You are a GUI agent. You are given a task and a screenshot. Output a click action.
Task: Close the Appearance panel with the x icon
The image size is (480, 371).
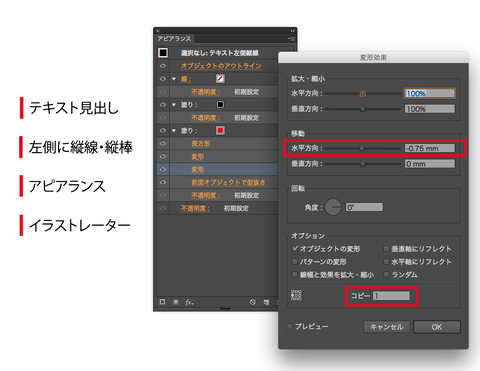pos(158,31)
